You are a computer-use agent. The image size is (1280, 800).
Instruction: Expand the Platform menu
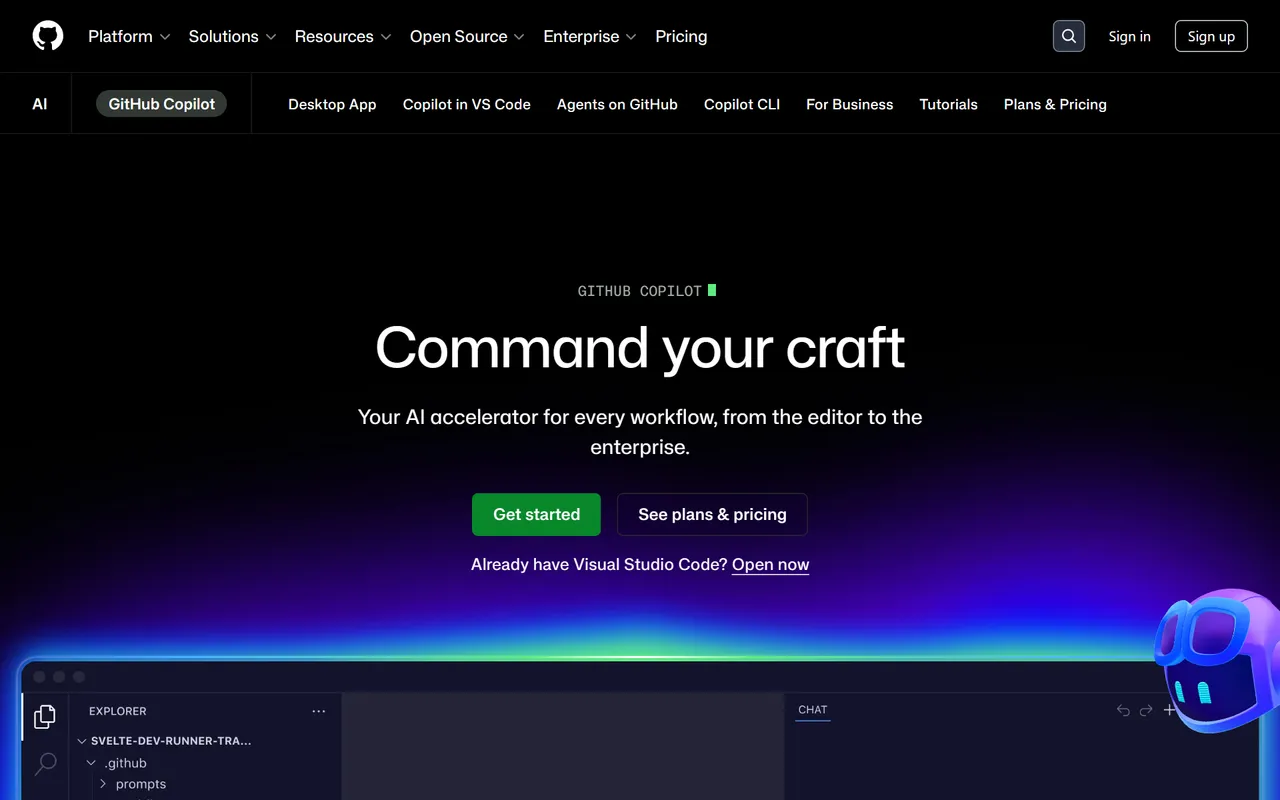pyautogui.click(x=129, y=36)
